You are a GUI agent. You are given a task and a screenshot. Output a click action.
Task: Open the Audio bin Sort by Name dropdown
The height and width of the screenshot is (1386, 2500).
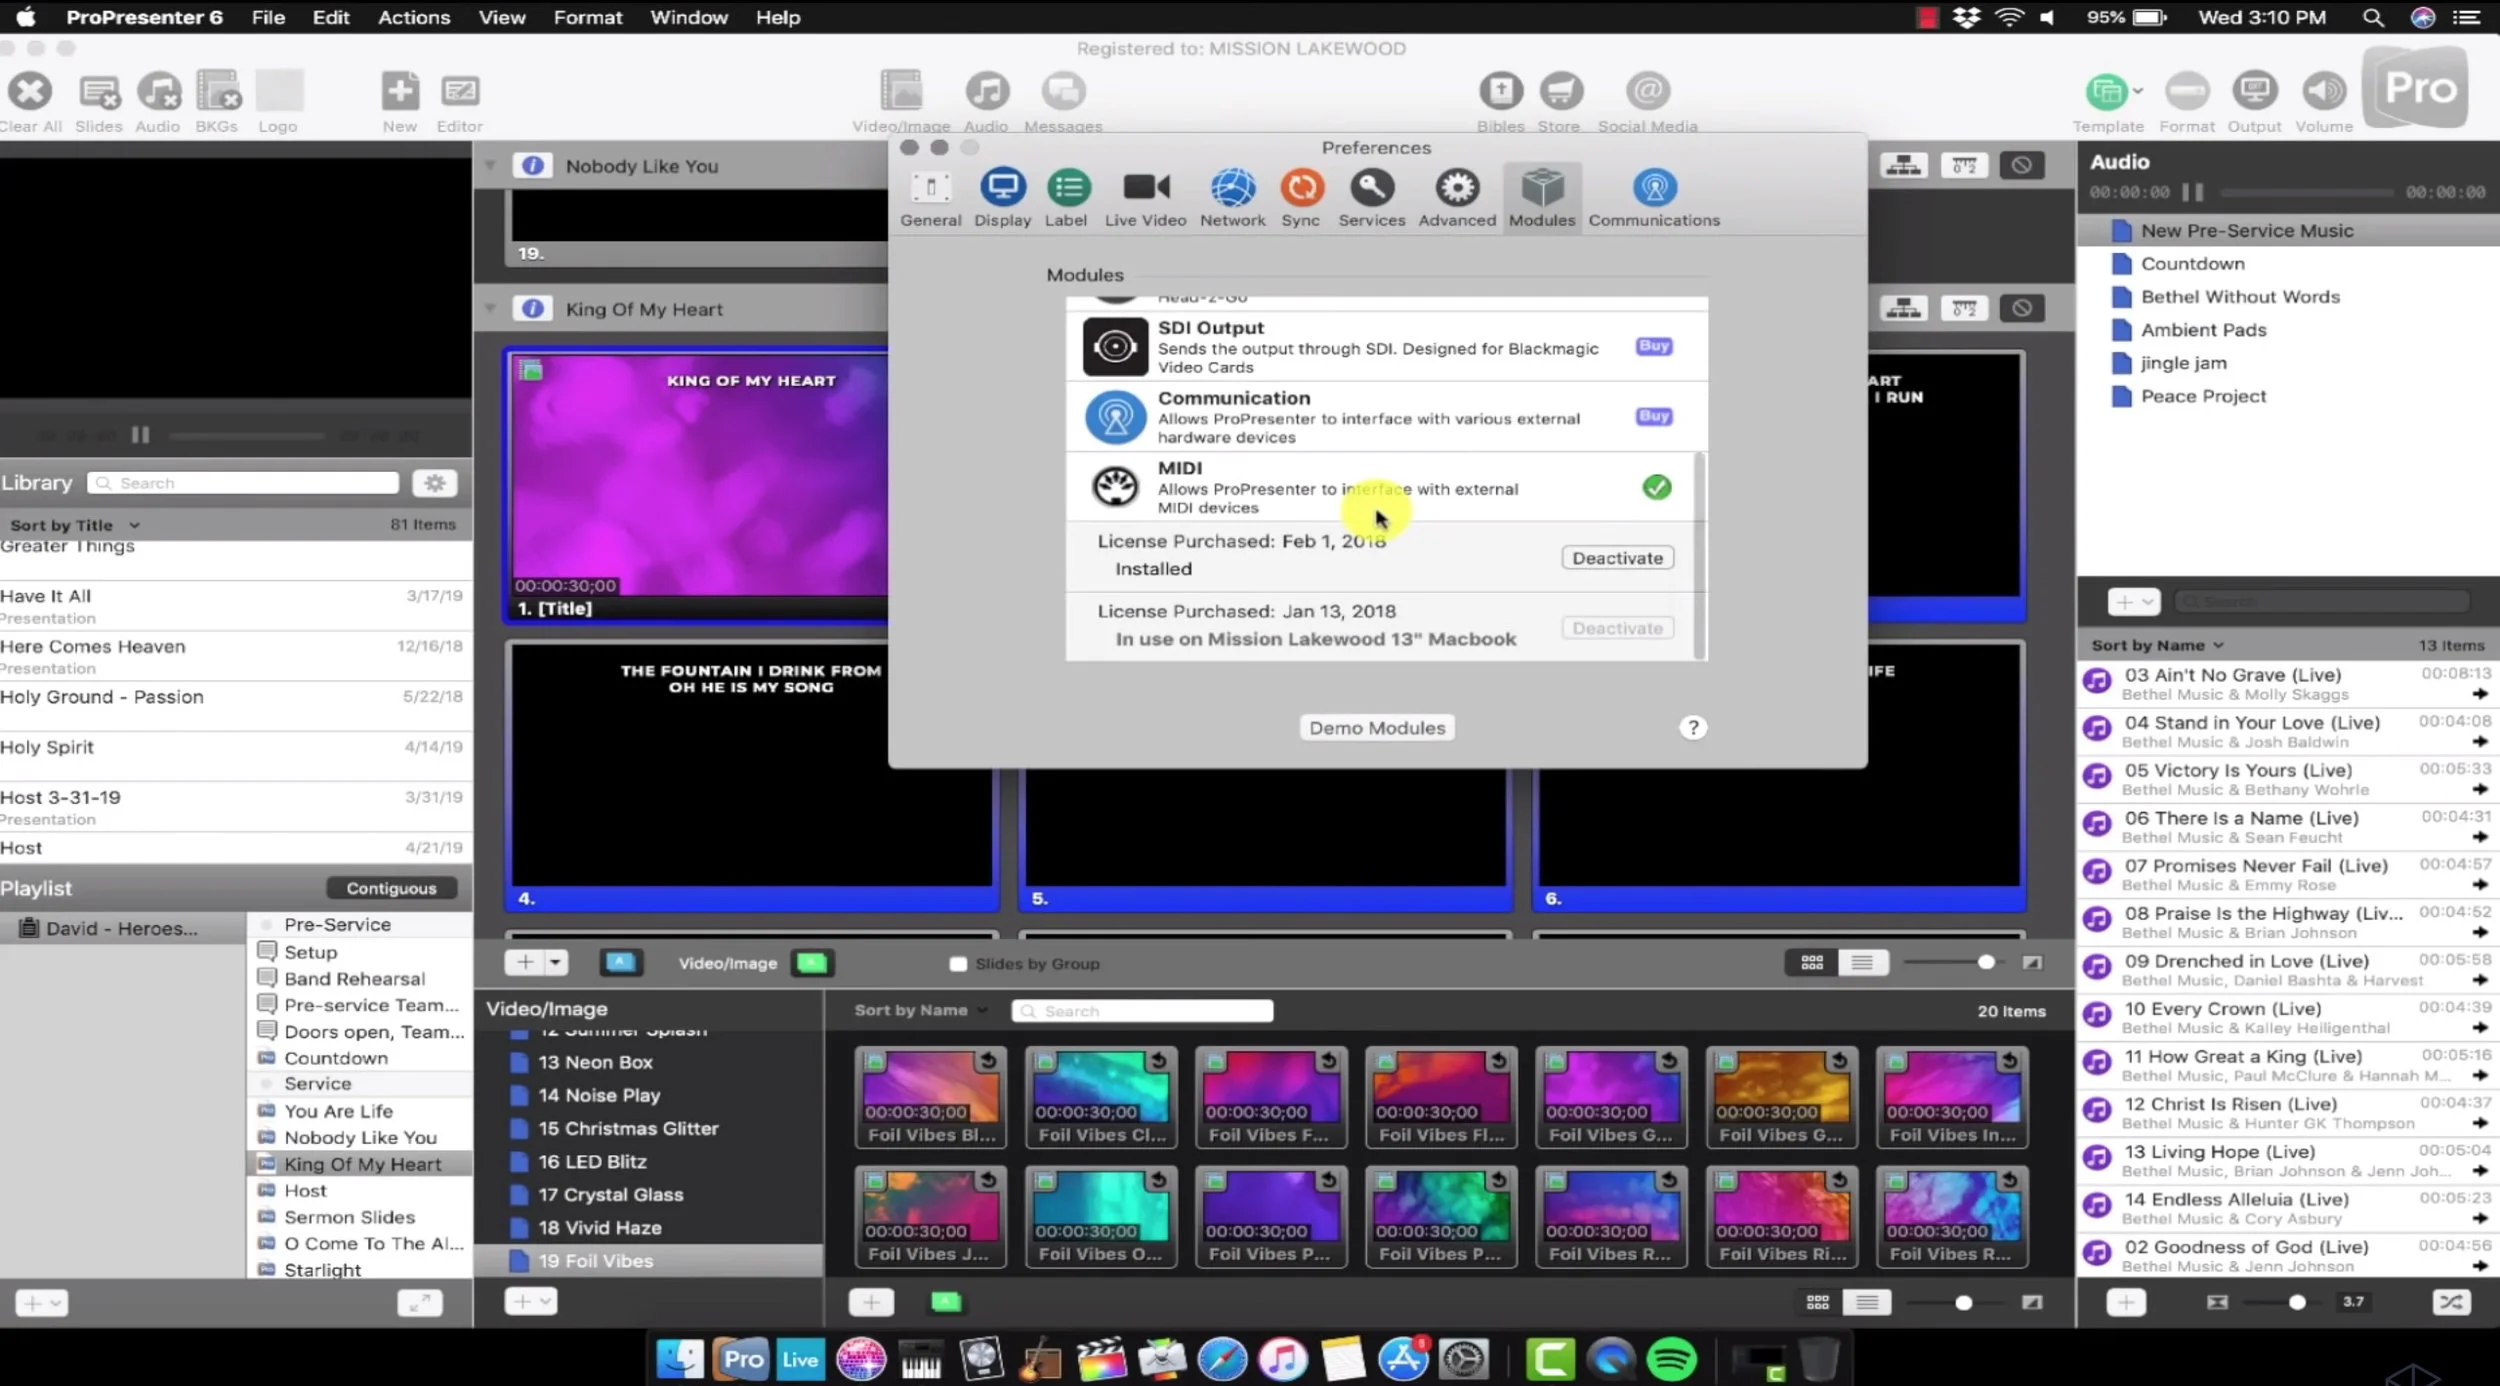click(x=2157, y=645)
